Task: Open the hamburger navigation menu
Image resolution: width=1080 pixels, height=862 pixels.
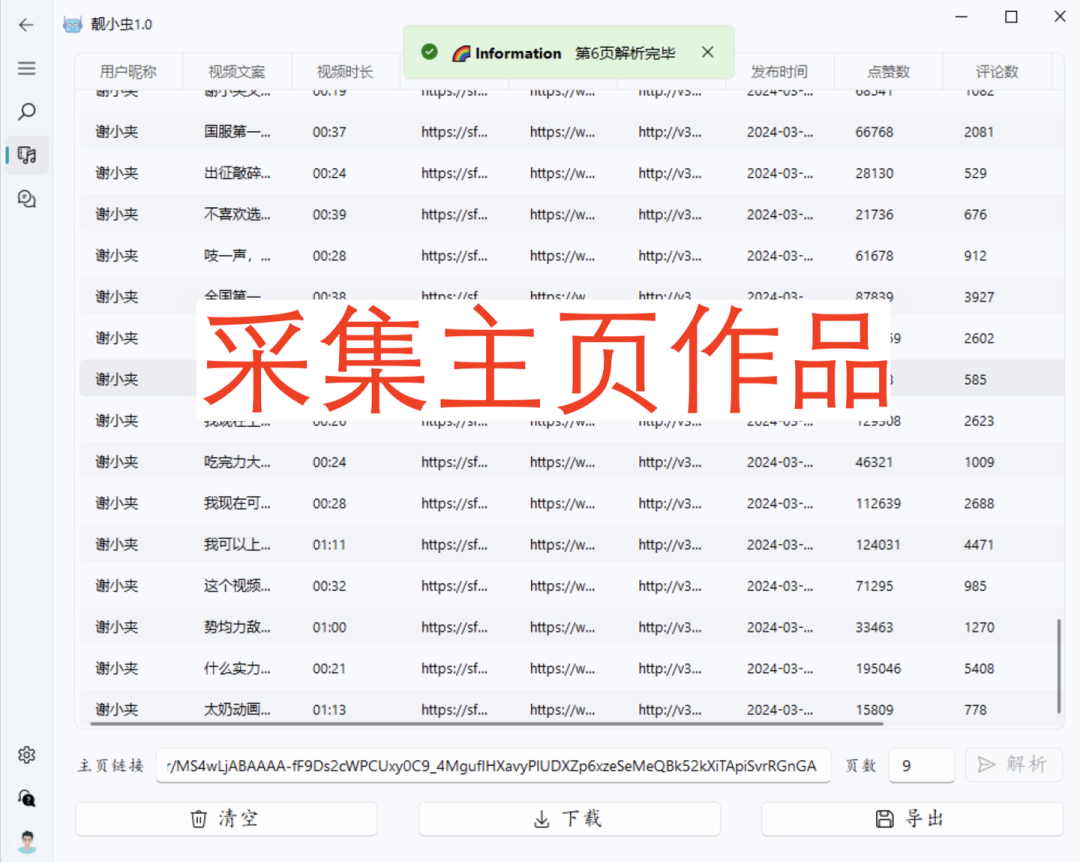Action: click(x=26, y=68)
